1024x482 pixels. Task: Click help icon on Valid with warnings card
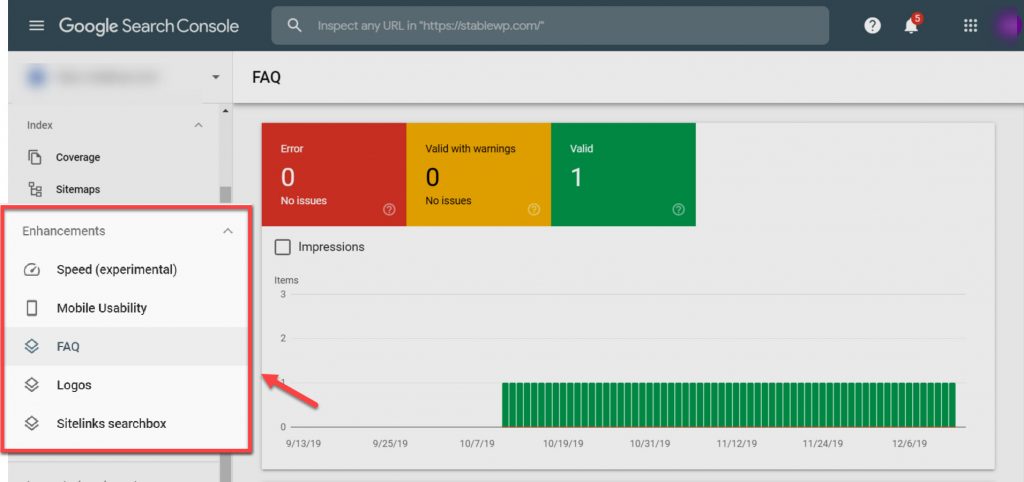(x=534, y=210)
